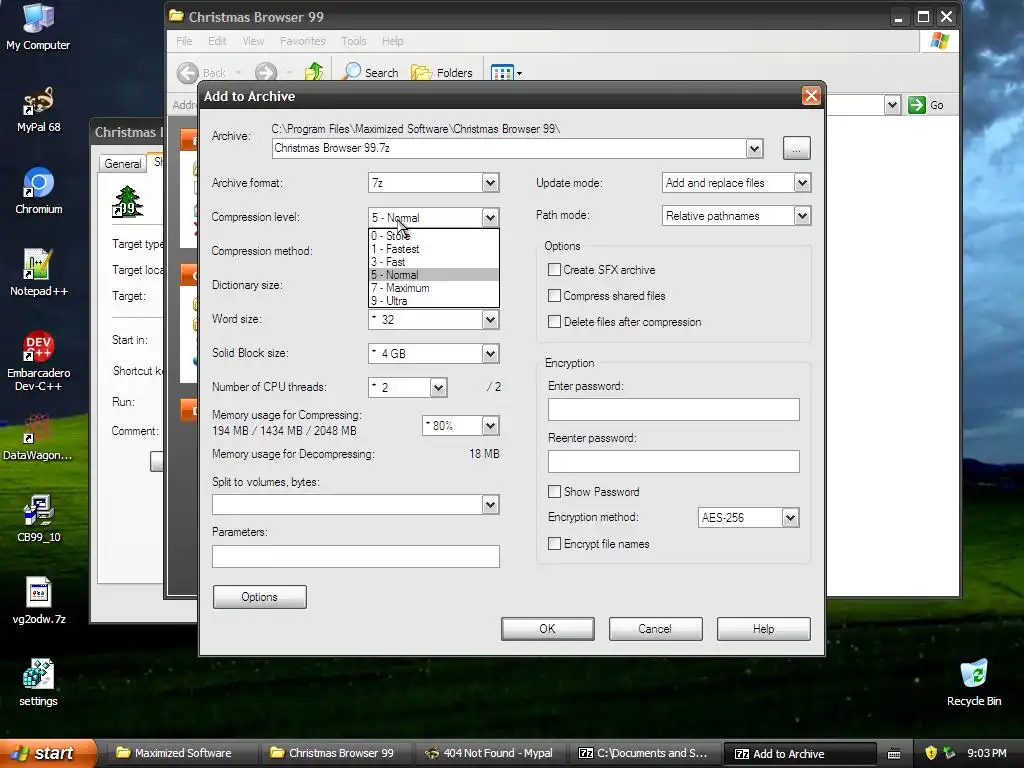This screenshot has width=1024, height=768.
Task: Open the Word size dropdown
Action: [x=490, y=319]
